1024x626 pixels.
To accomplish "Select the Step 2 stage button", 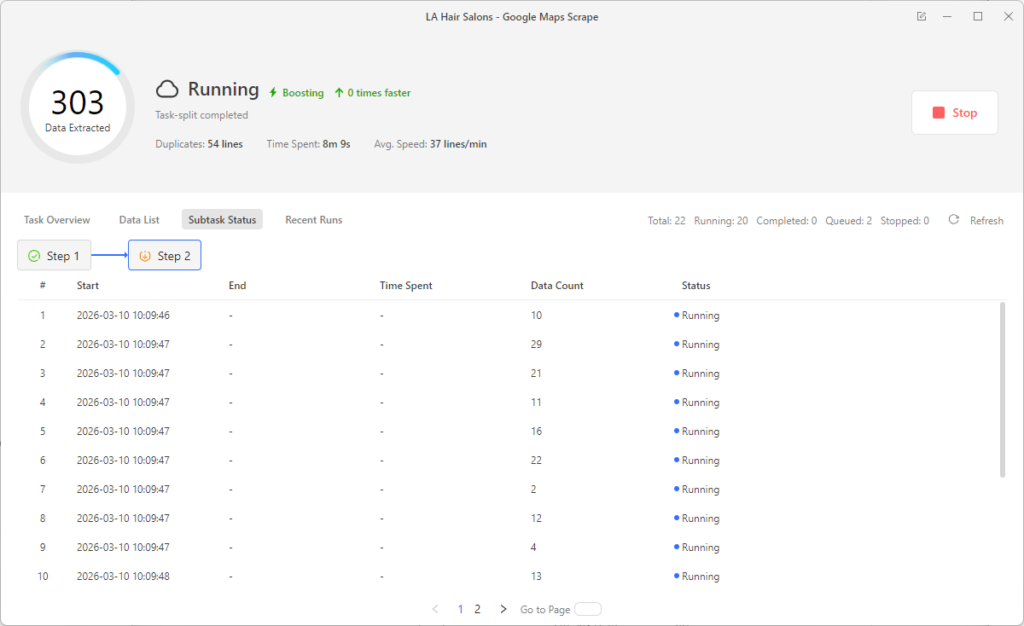I will point(165,255).
